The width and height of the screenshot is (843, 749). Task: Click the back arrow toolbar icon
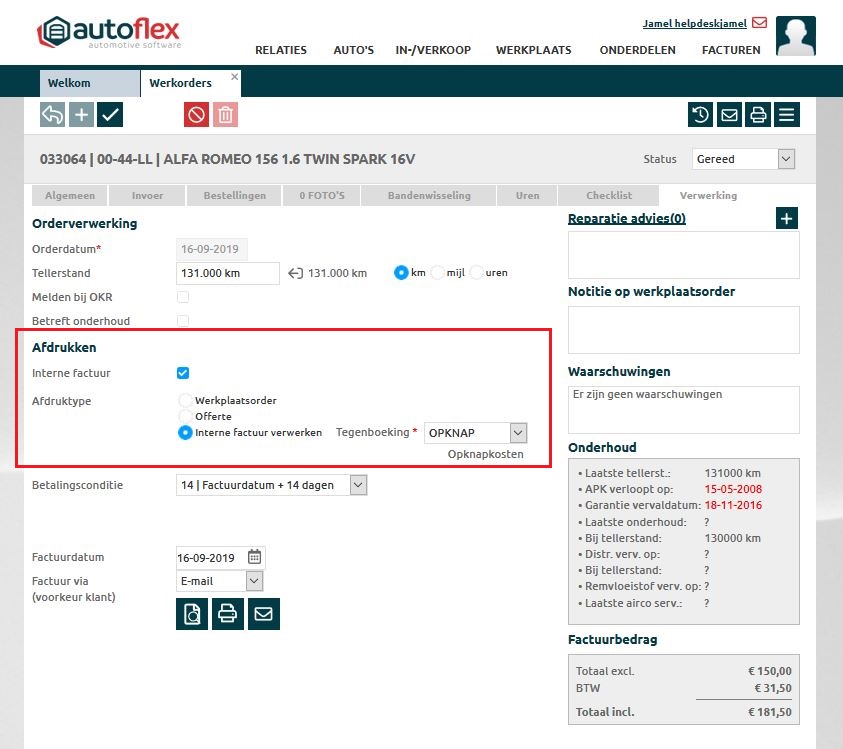click(x=53, y=115)
